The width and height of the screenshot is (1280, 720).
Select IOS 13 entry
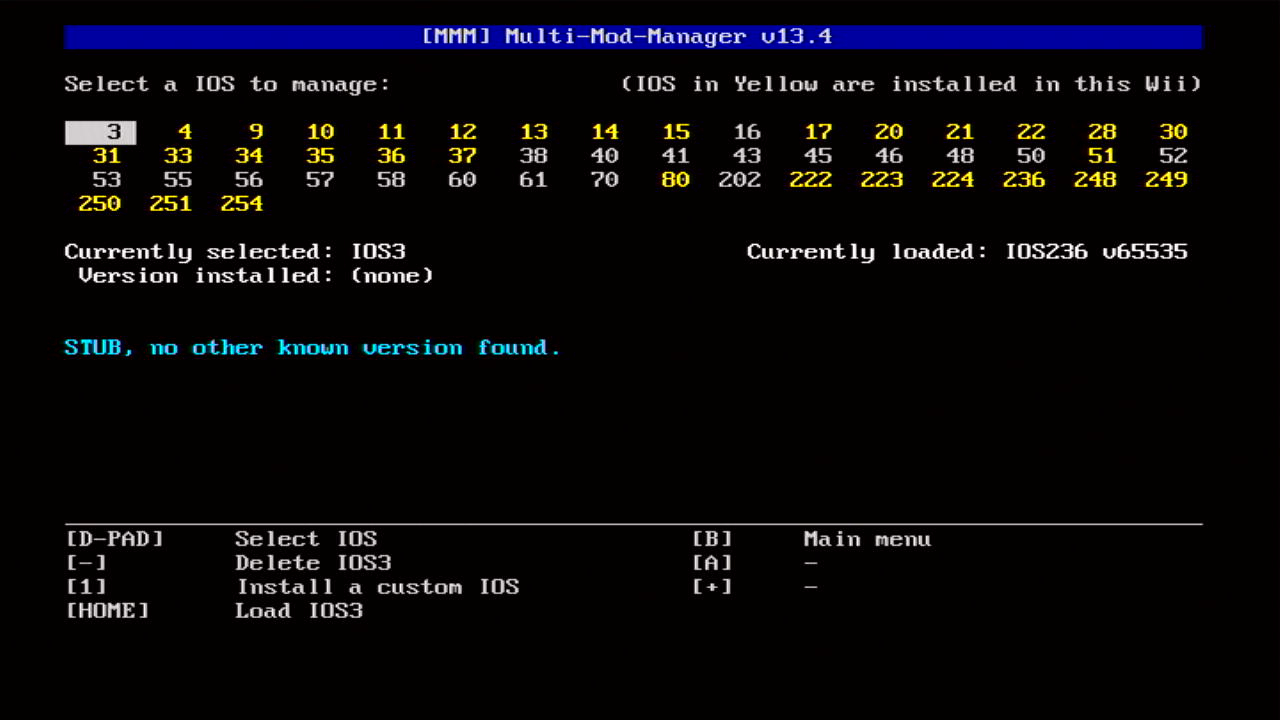pos(534,132)
